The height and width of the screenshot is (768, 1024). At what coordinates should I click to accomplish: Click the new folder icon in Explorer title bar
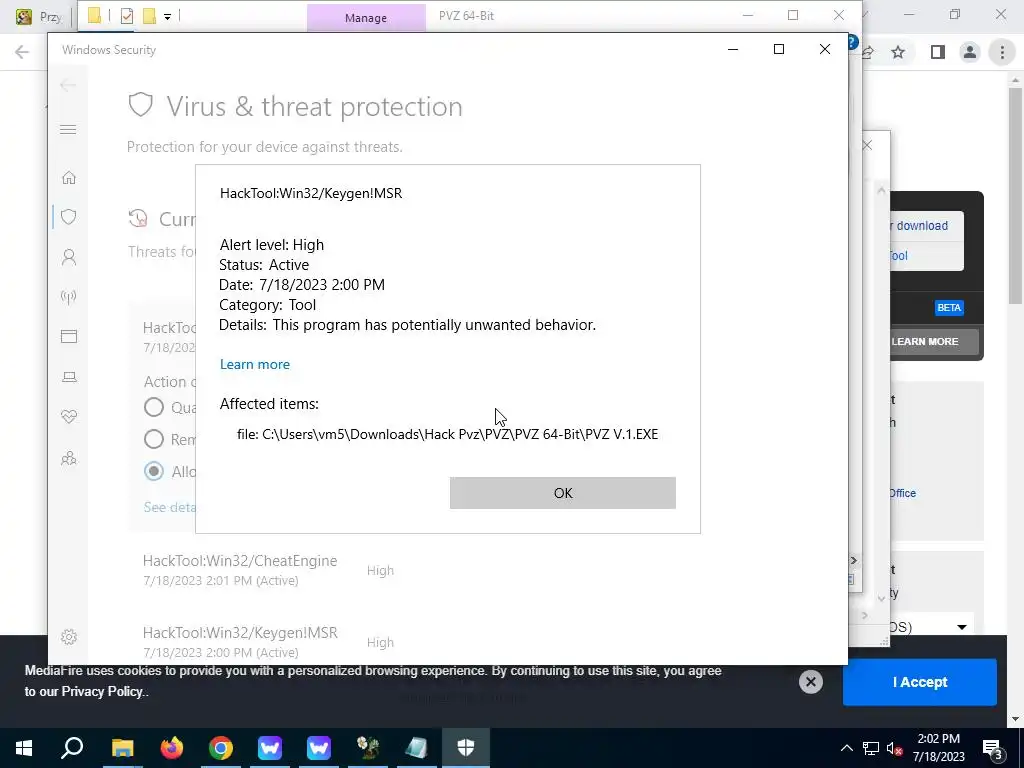[x=150, y=16]
